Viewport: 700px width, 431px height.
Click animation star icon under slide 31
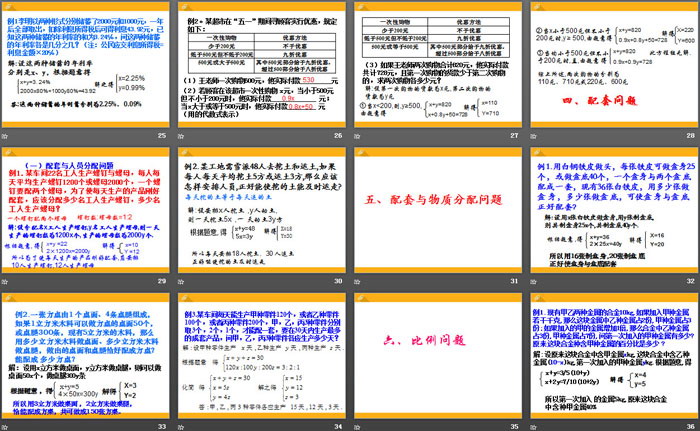(x=357, y=281)
